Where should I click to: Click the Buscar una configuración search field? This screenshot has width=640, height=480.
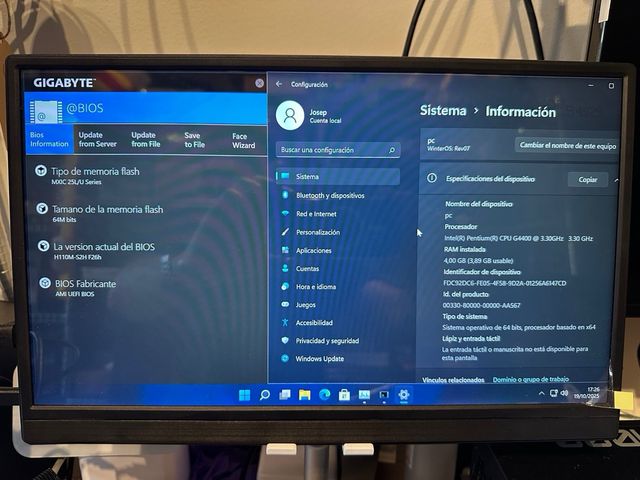pyautogui.click(x=338, y=150)
